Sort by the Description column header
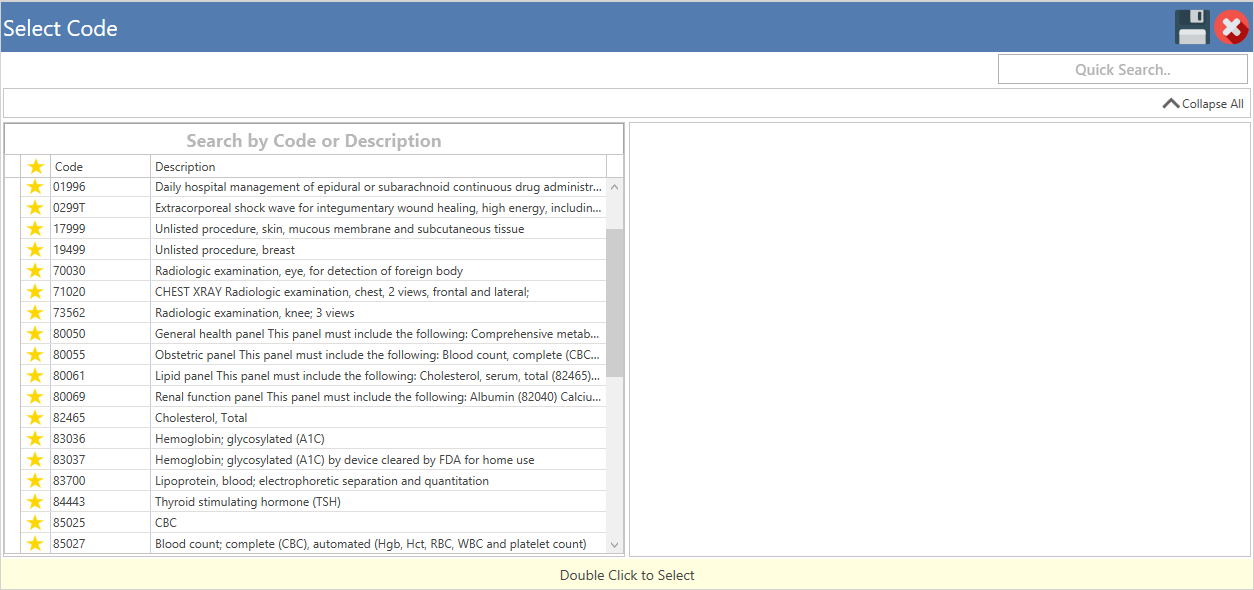 (378, 166)
